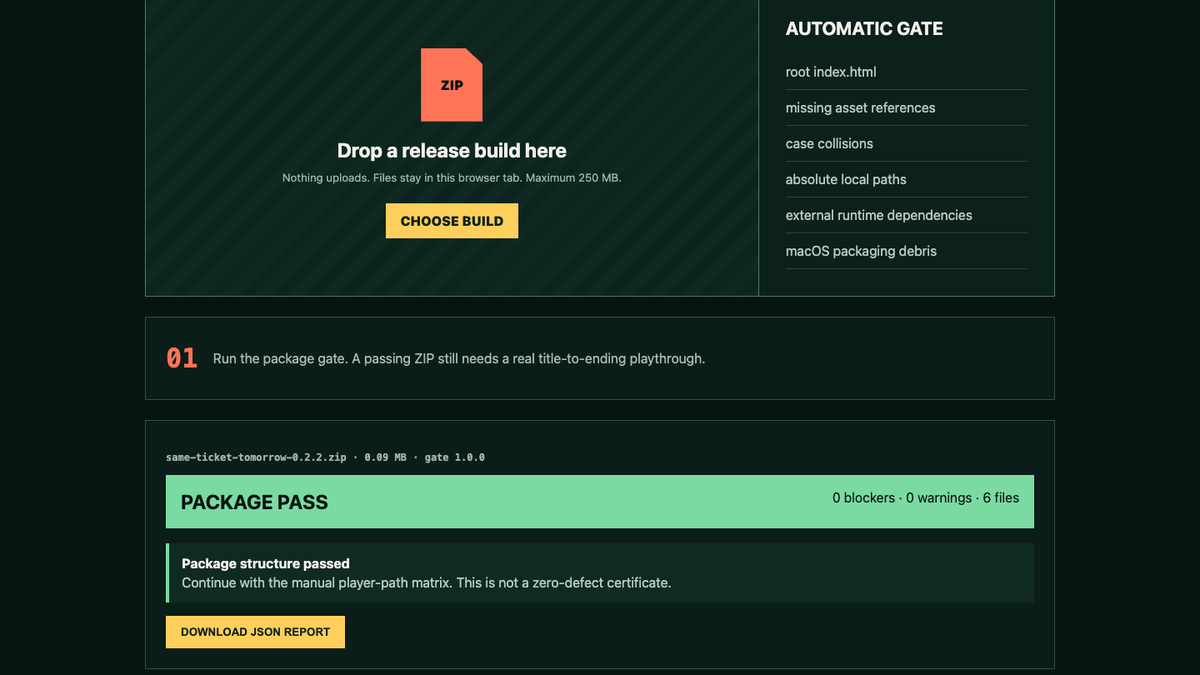Click the 'Drop a release build here' heading
The image size is (1200, 675).
tap(452, 151)
